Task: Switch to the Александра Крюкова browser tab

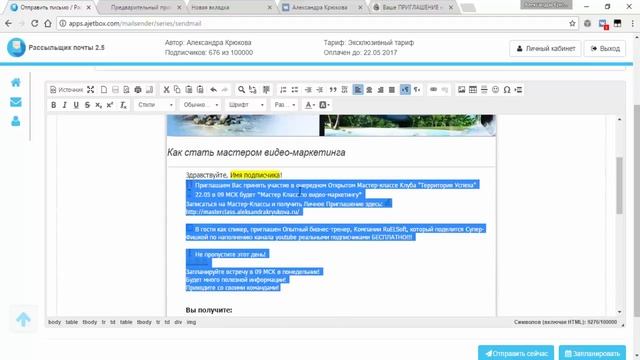Action: point(320,7)
